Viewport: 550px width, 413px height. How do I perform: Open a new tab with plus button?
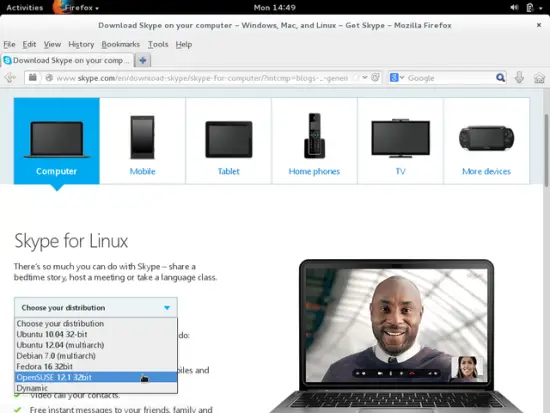142,60
